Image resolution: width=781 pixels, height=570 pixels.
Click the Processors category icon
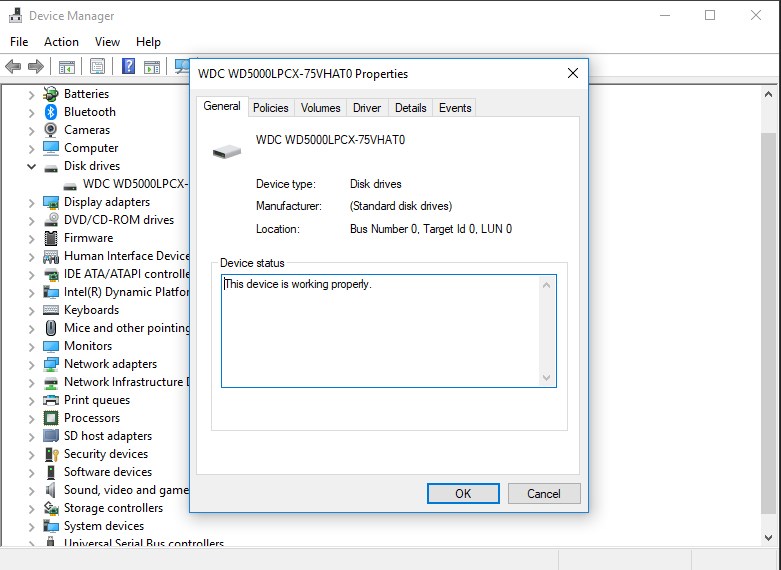[51, 418]
